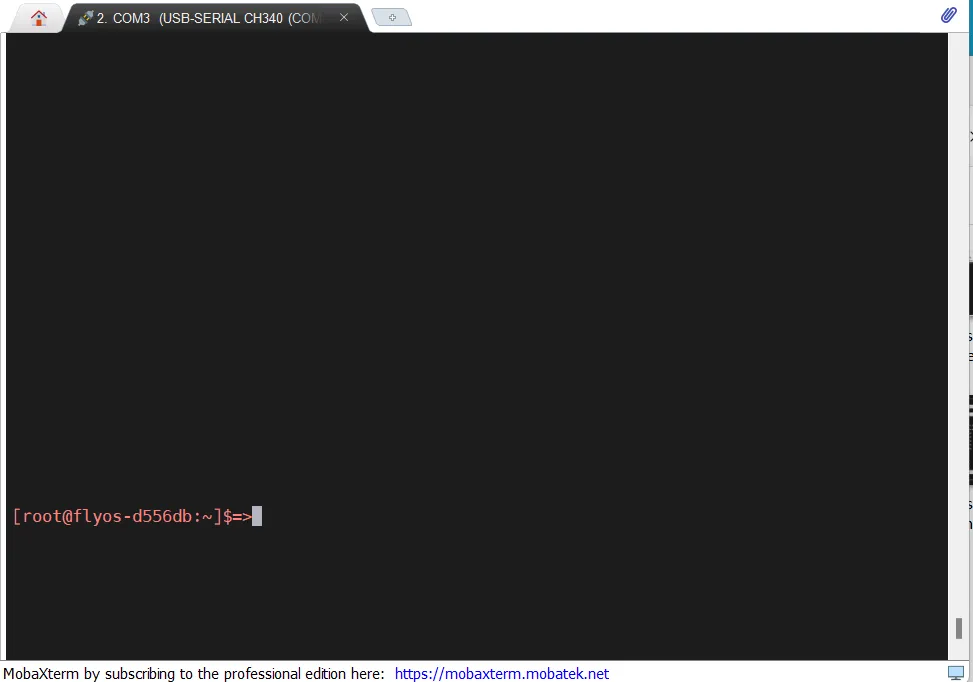Click the terminal cursor block after prompt
The height and width of the screenshot is (682, 973).
pos(257,516)
